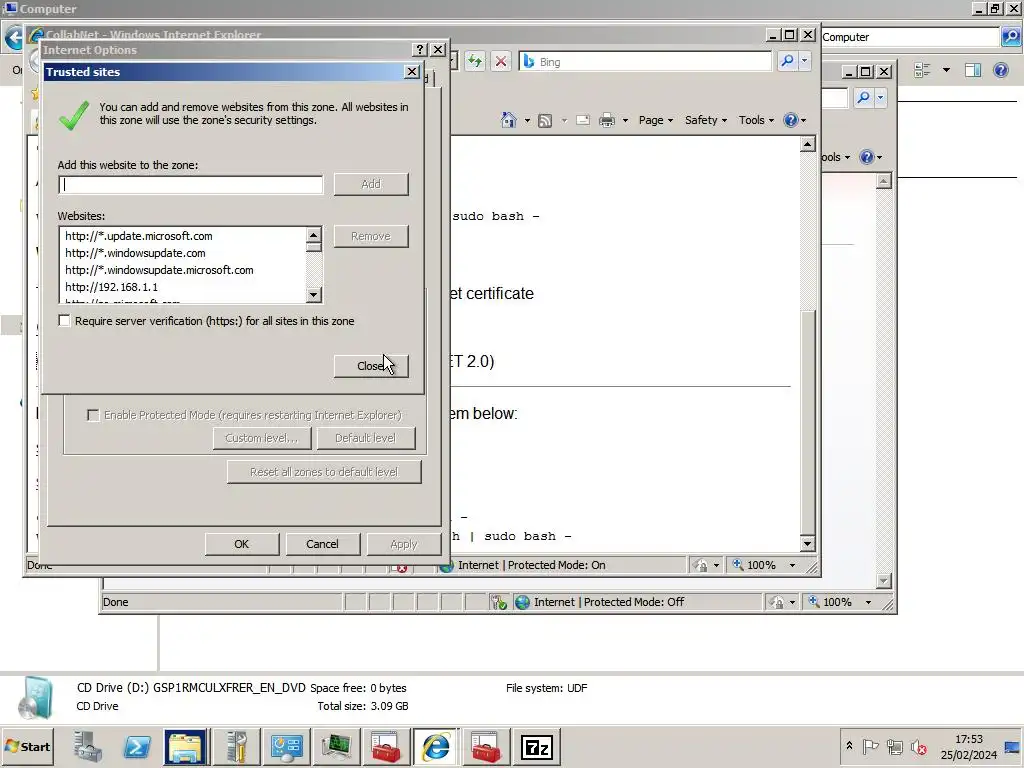The height and width of the screenshot is (768, 1024).
Task: Click OK in Internet Options dialog
Action: pyautogui.click(x=242, y=544)
